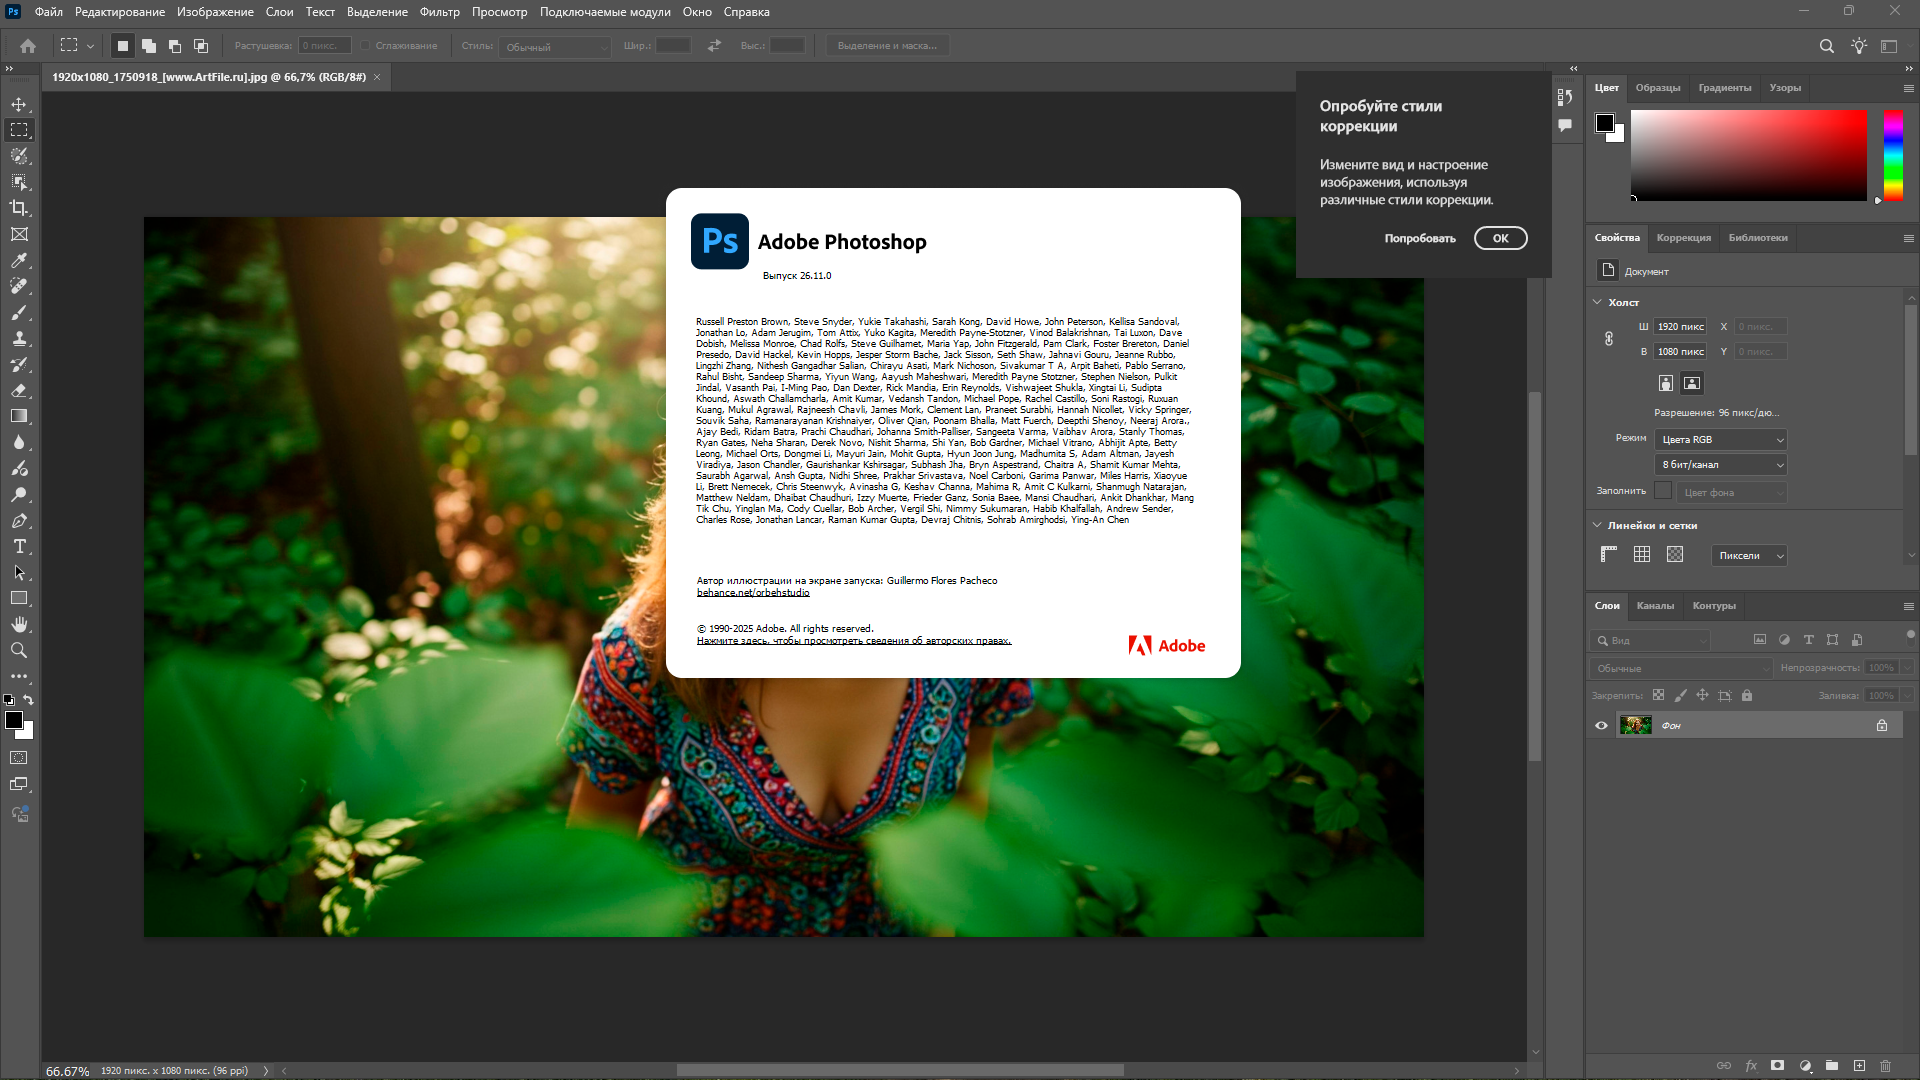Image resolution: width=1920 pixels, height=1080 pixels.
Task: Enable the Сглаживание checkbox
Action: click(x=366, y=46)
